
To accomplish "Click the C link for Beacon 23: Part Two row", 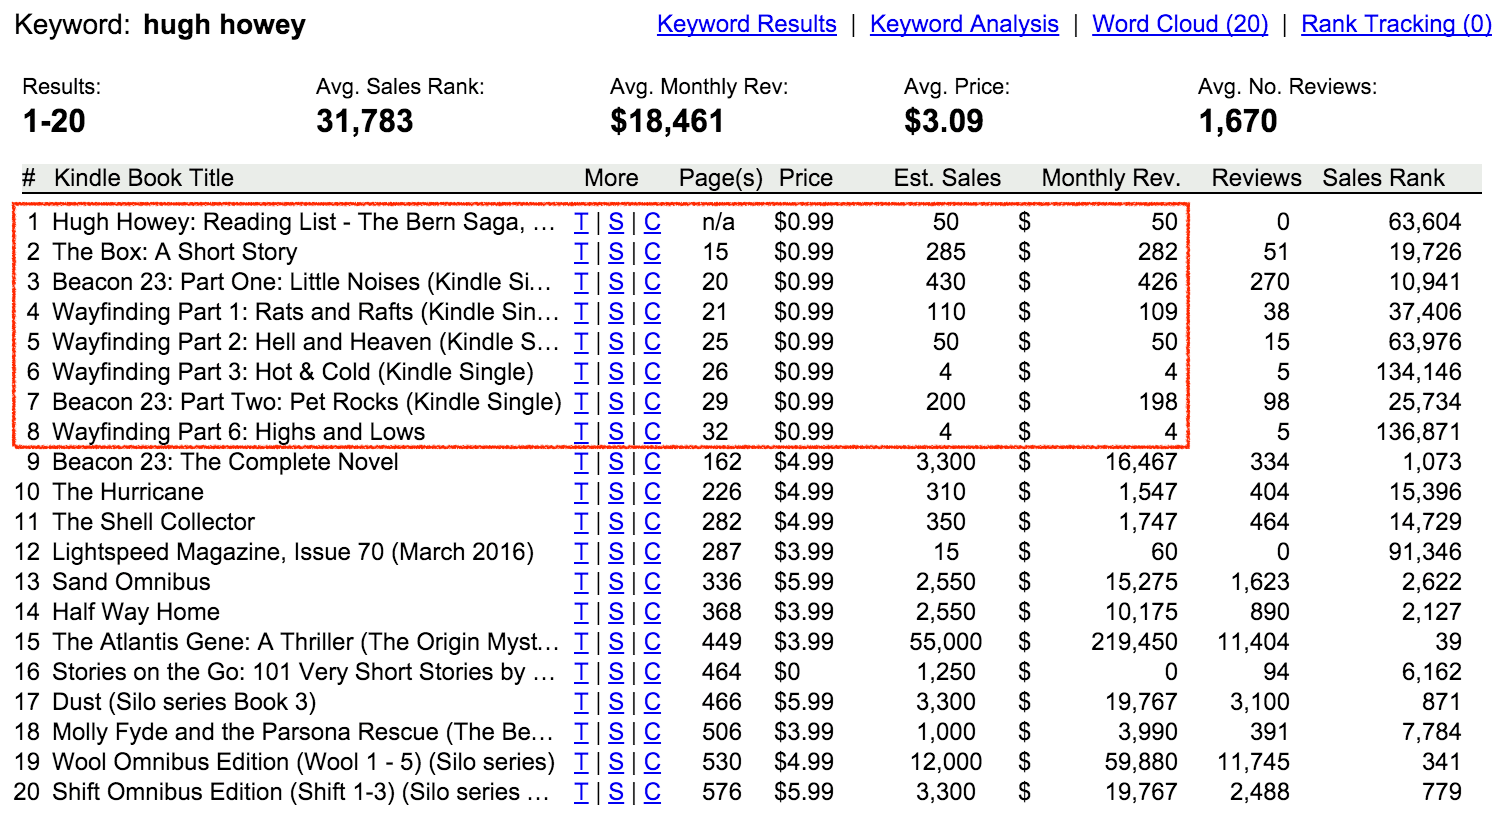I will [652, 402].
